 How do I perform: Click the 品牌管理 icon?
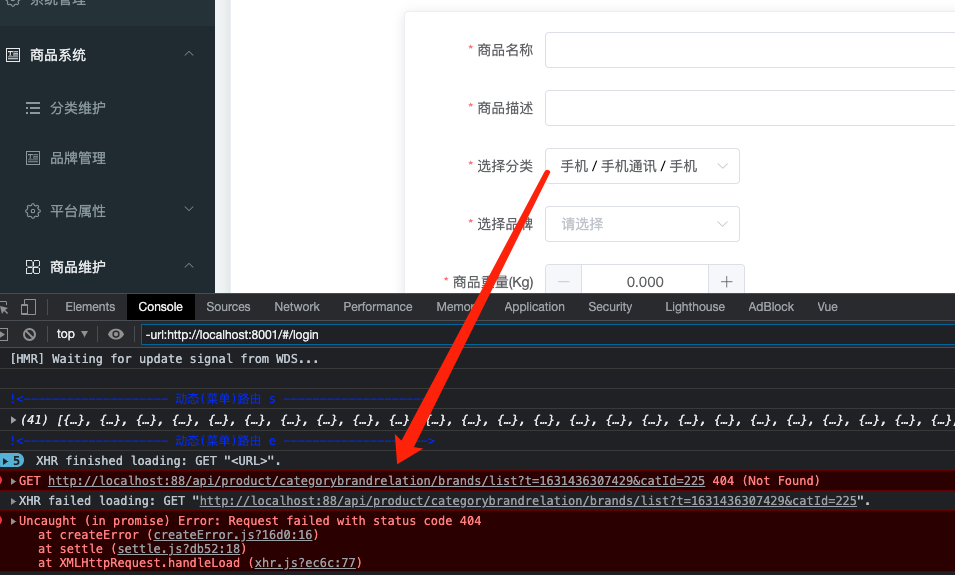coord(33,158)
